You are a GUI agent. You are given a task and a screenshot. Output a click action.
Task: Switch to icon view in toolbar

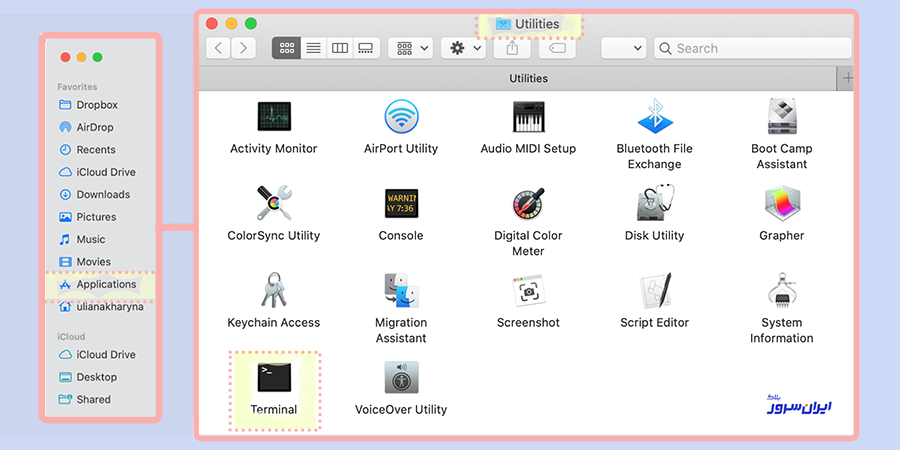(286, 48)
